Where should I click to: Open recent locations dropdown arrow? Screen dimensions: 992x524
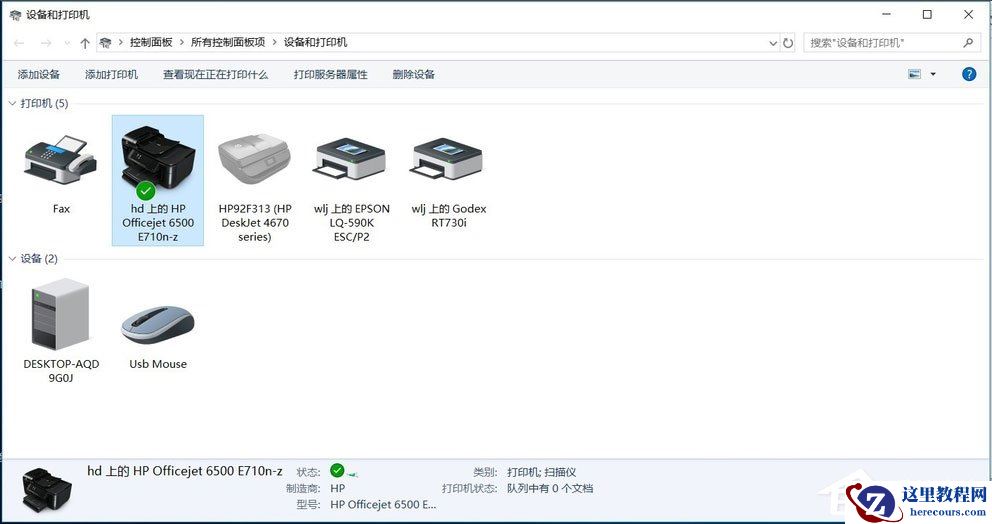[x=67, y=43]
